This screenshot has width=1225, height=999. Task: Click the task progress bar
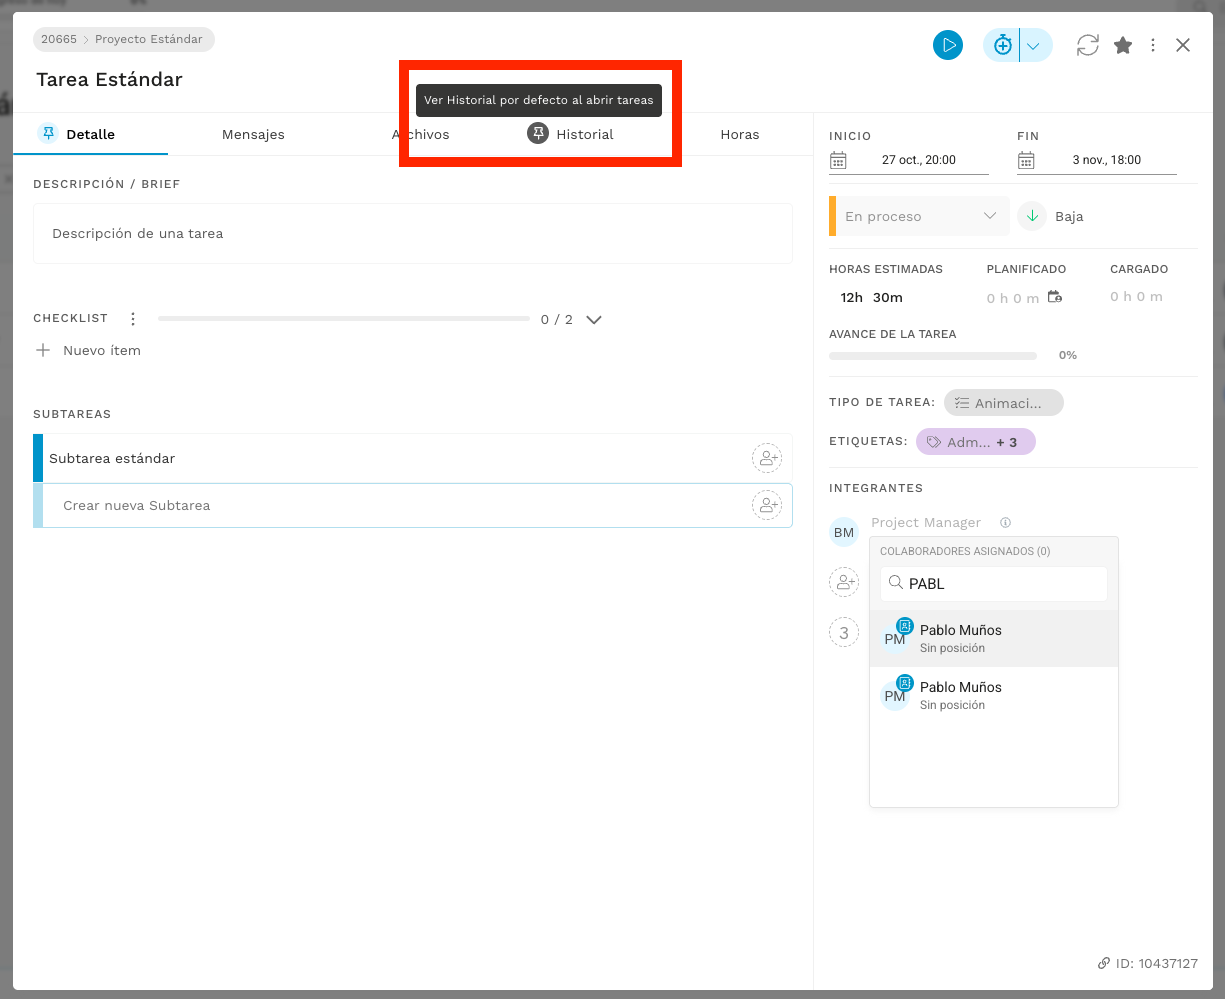933,355
